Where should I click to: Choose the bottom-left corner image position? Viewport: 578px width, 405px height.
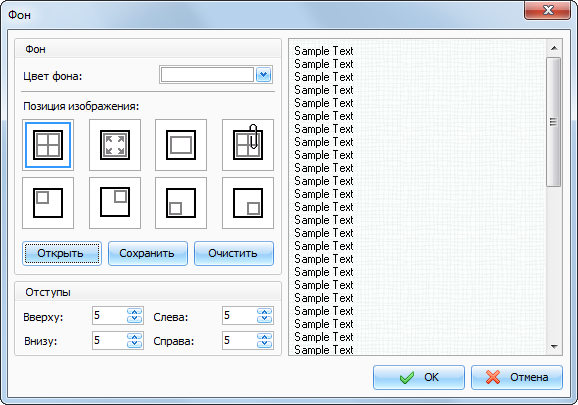tap(181, 203)
